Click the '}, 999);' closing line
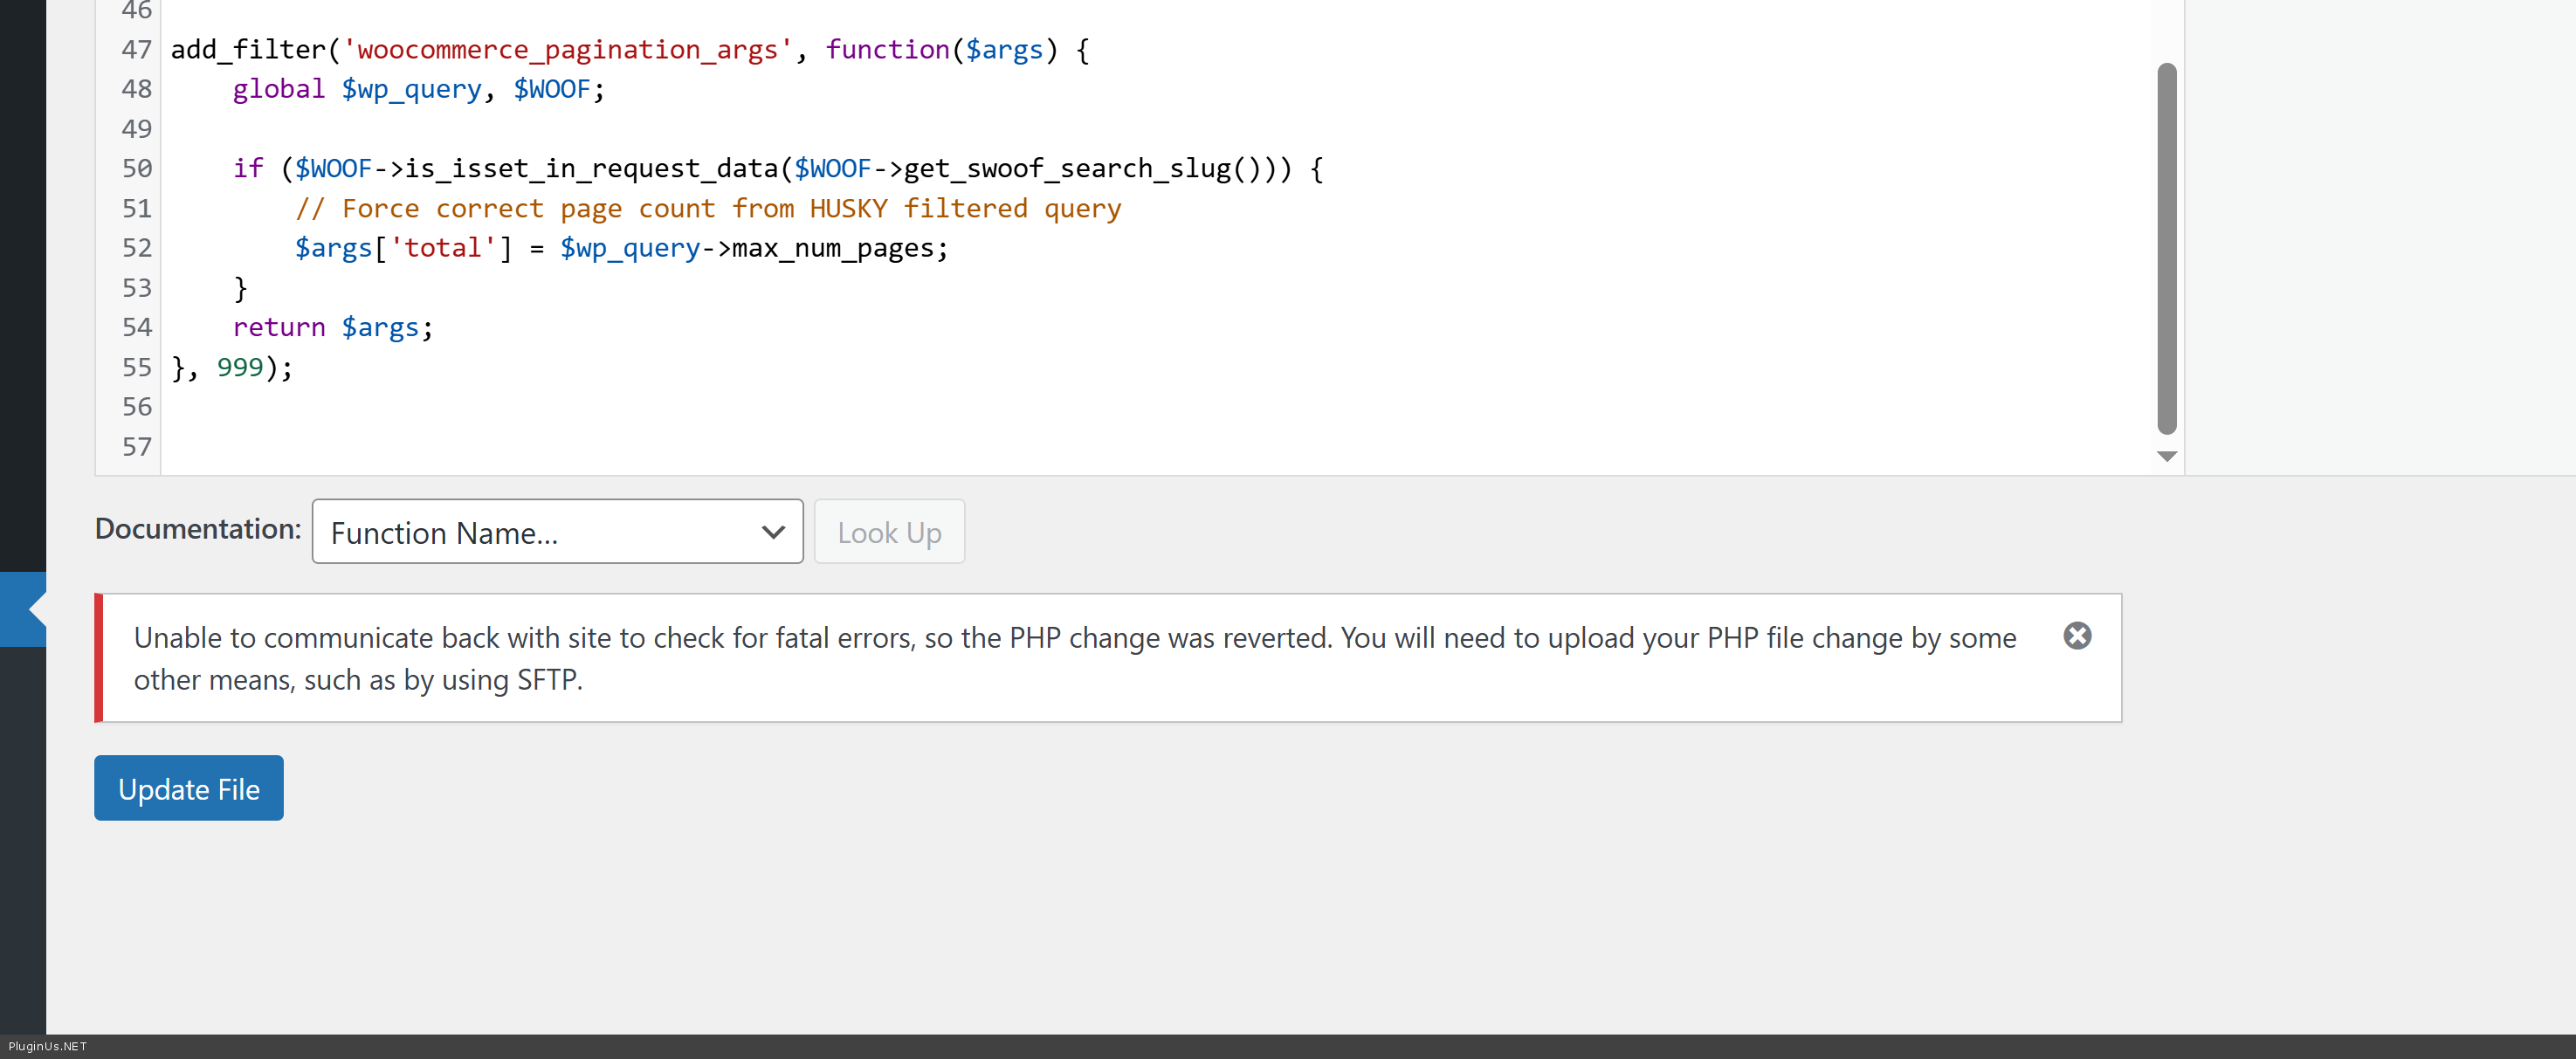The image size is (2576, 1059). tap(232, 368)
